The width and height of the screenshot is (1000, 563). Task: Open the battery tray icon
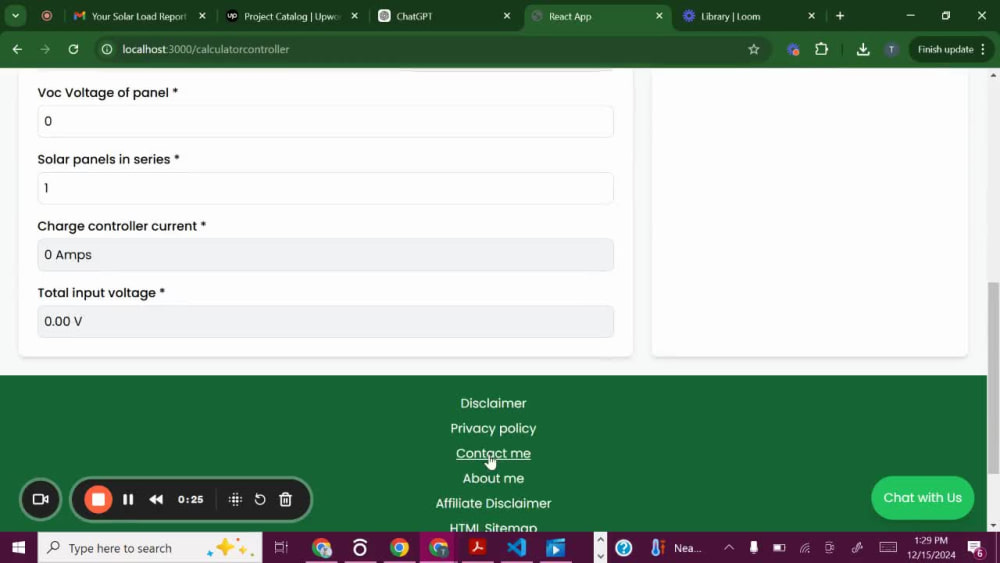(779, 548)
